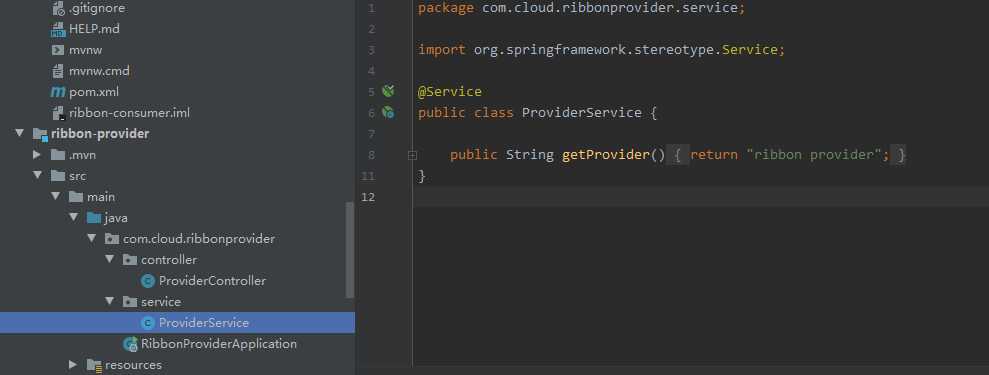989x375 pixels.
Task: Select ProviderController in the project tree
Action: coord(212,280)
